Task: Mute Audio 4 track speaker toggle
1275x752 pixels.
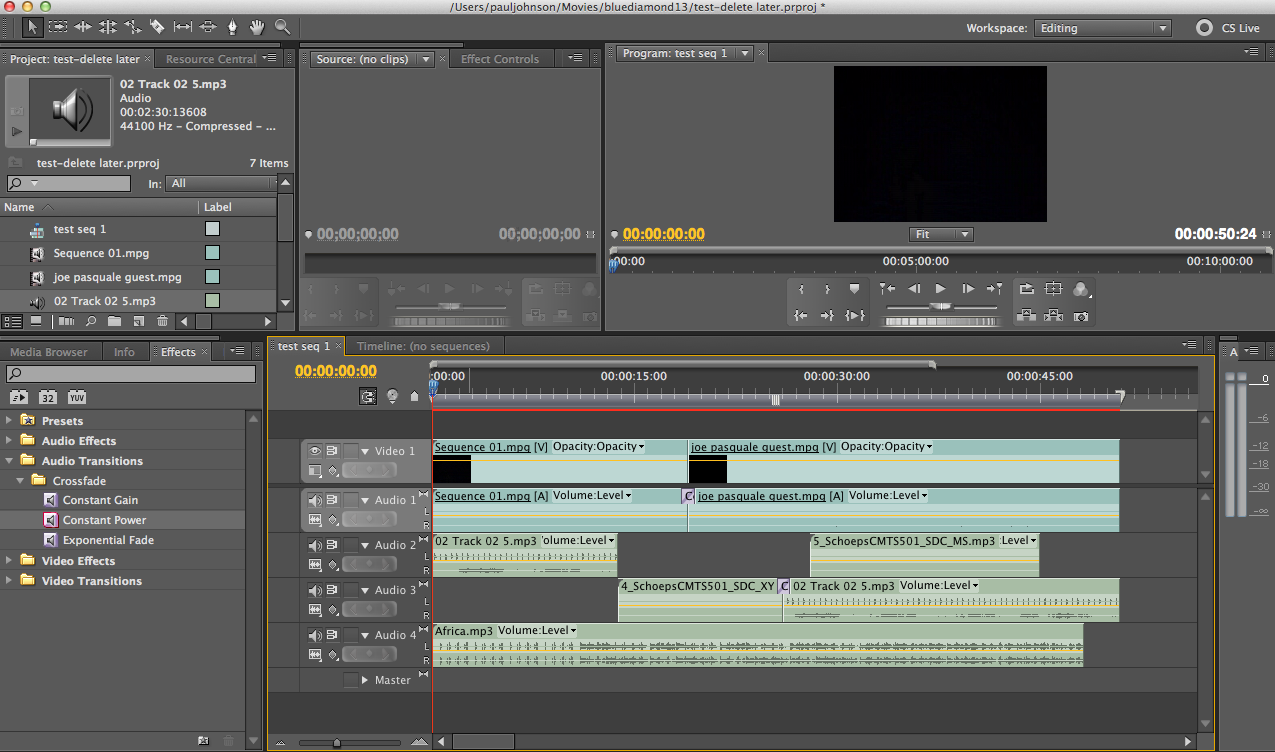Action: click(315, 635)
